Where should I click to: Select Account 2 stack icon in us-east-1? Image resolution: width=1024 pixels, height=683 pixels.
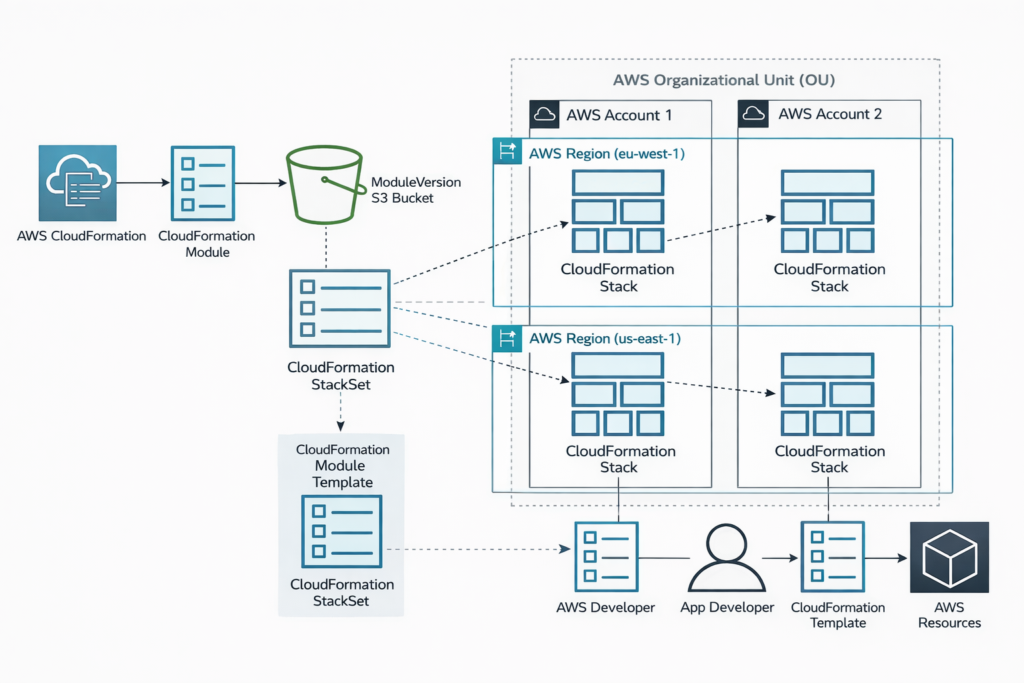[x=829, y=394]
